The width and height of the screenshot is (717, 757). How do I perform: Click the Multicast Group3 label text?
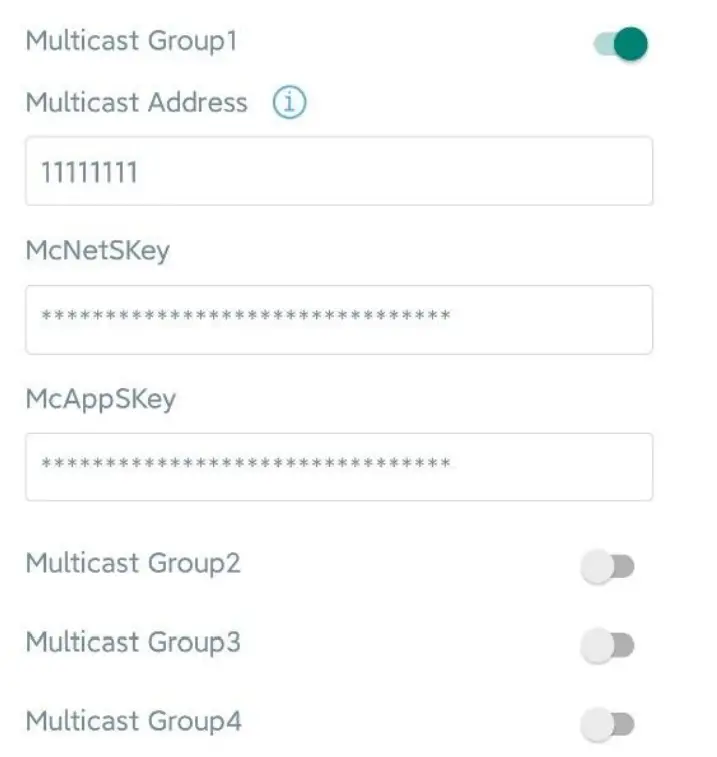(x=133, y=641)
